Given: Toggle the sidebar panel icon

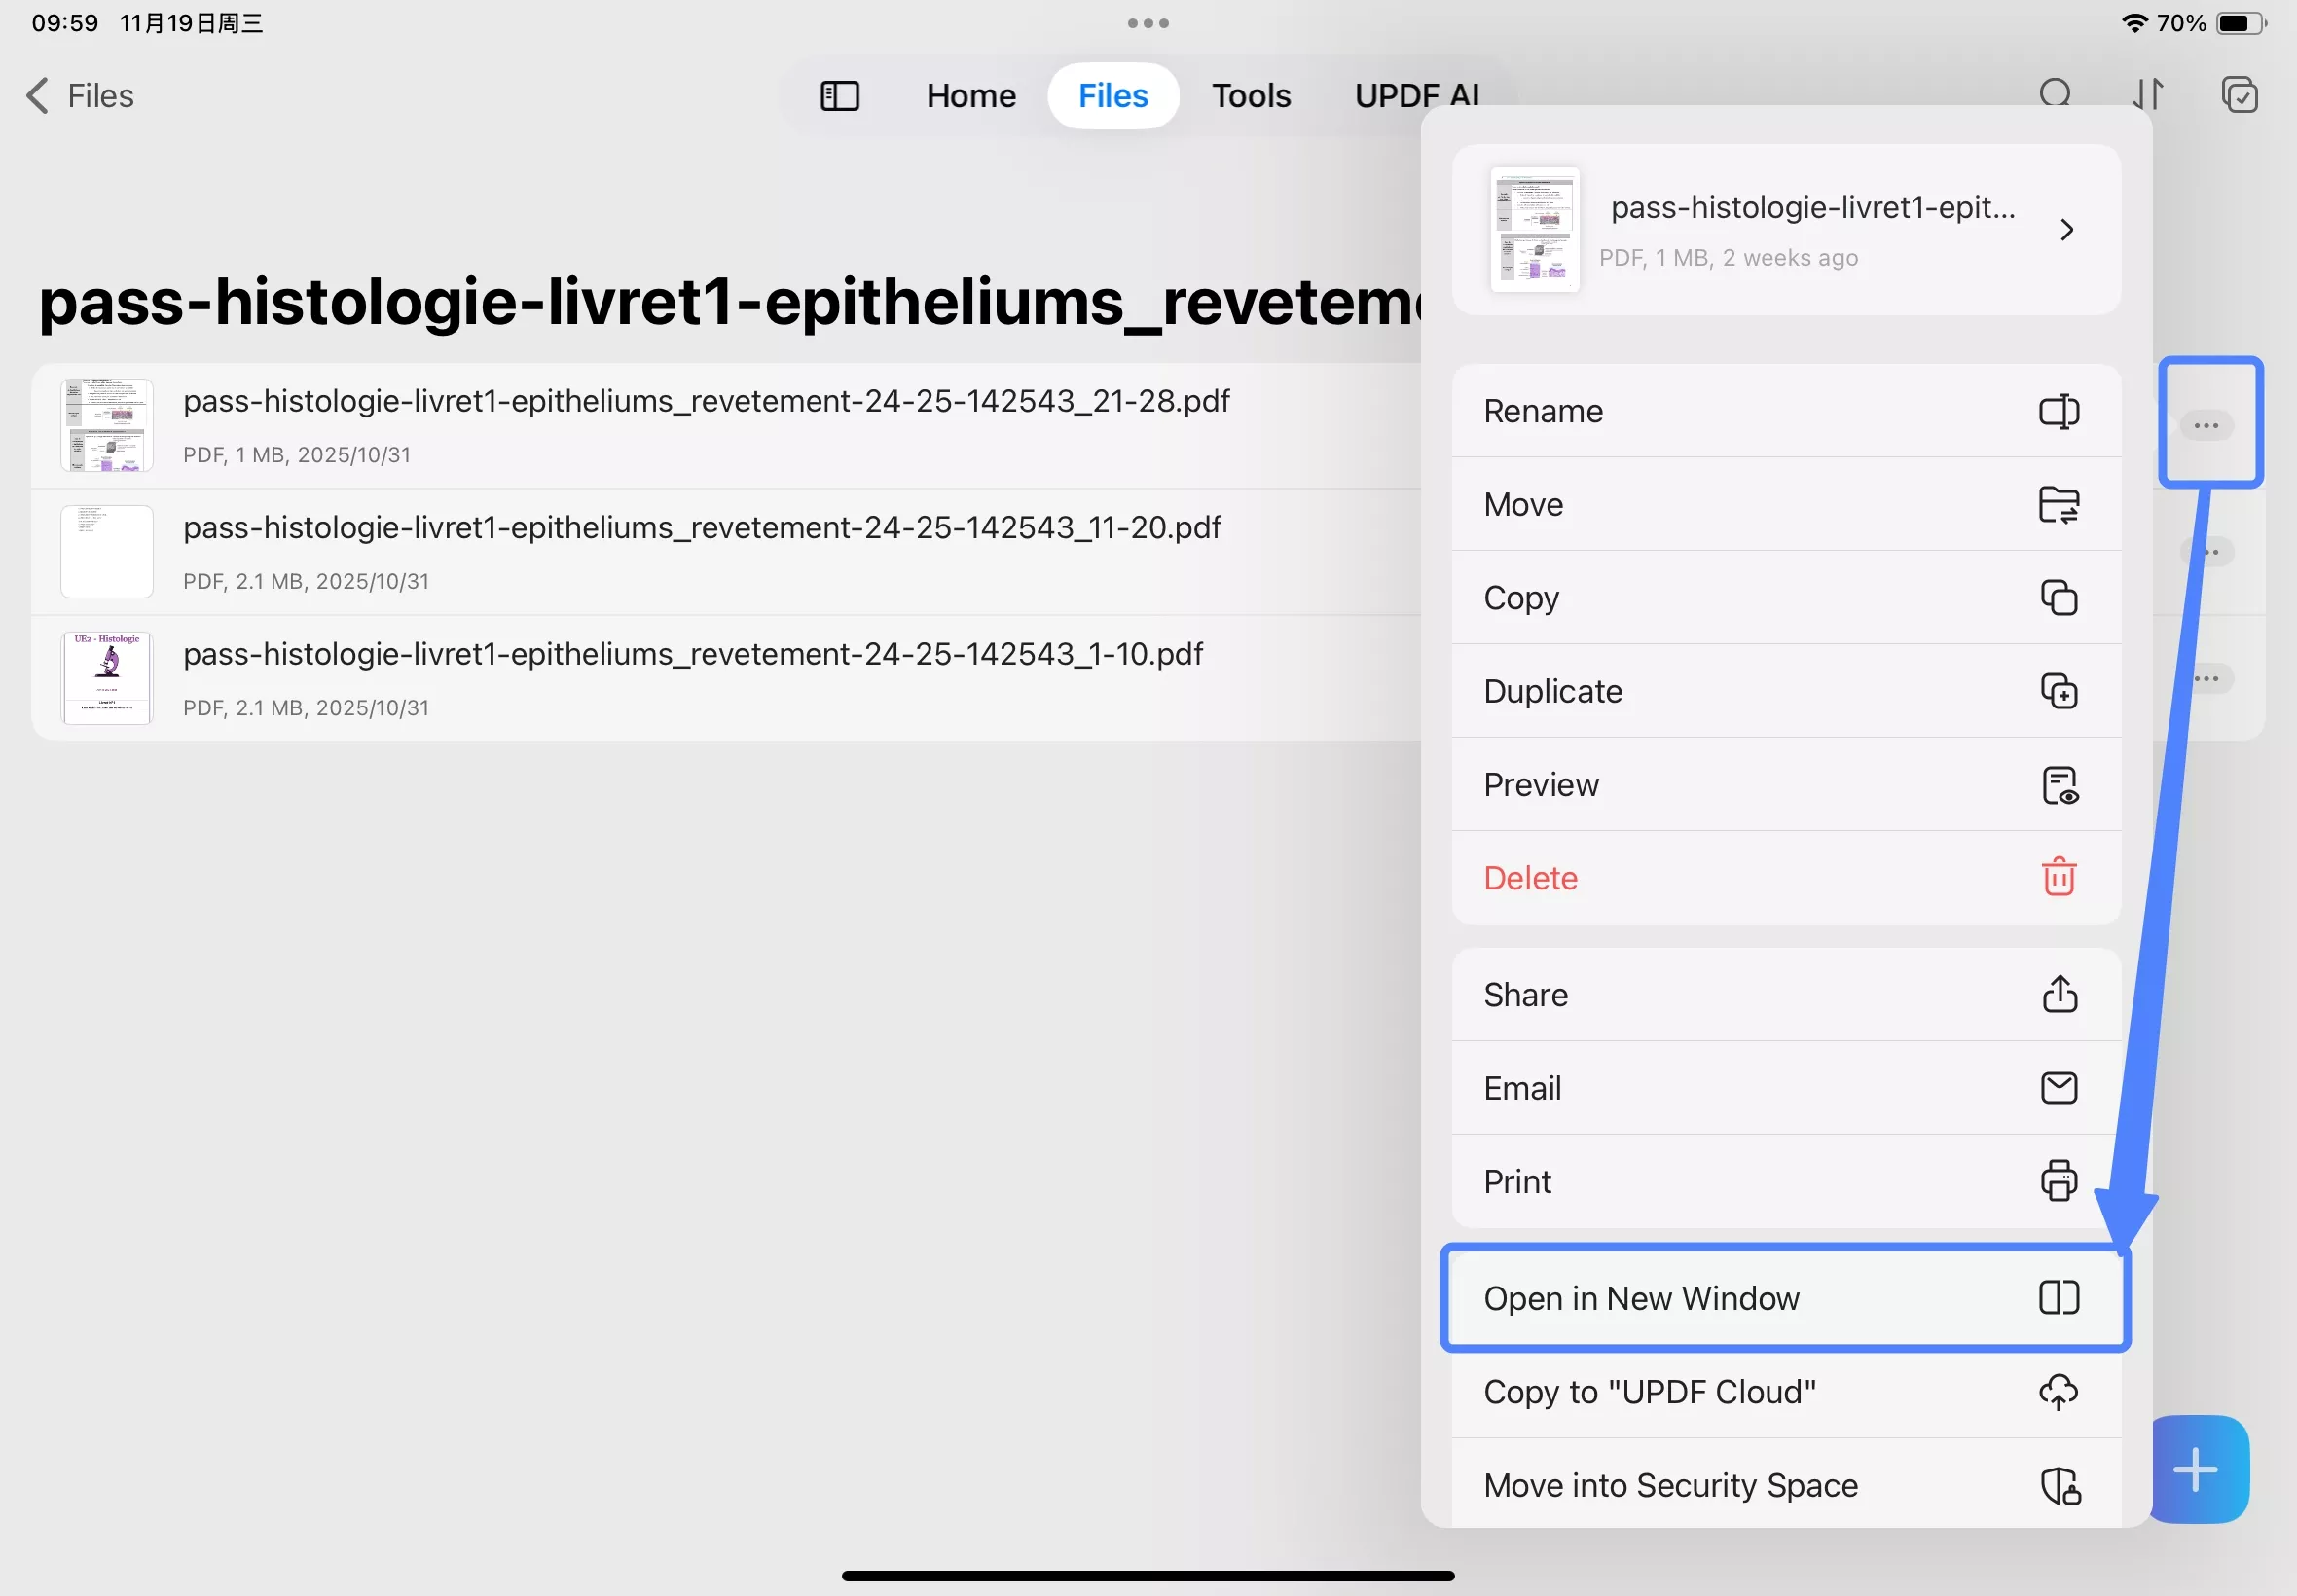Looking at the screenshot, I should coord(839,96).
